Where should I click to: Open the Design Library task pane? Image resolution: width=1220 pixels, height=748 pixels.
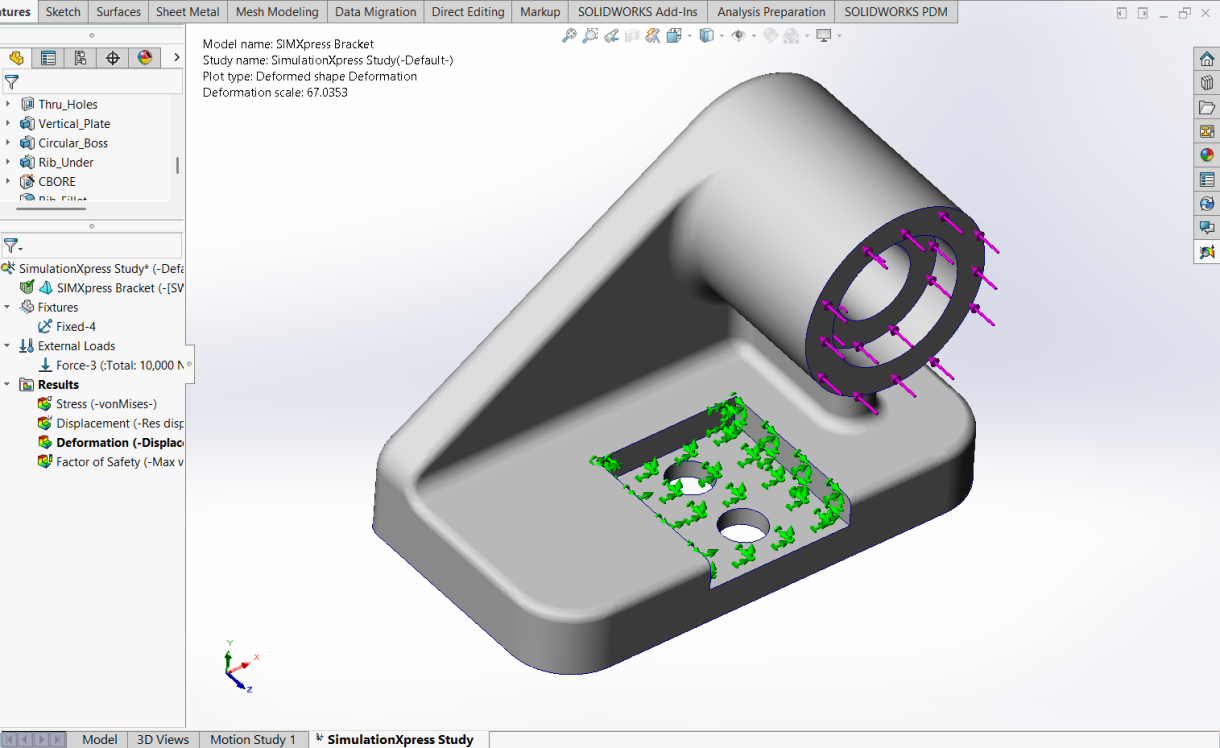point(1207,82)
